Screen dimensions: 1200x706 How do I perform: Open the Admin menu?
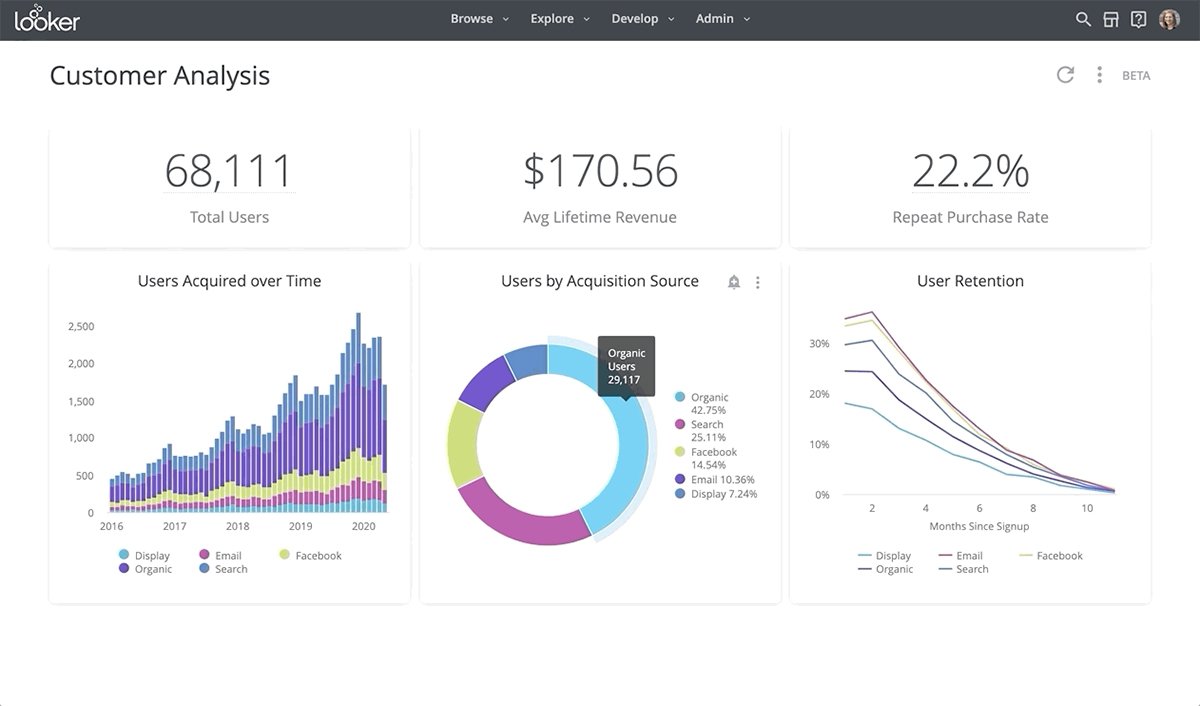click(x=714, y=18)
